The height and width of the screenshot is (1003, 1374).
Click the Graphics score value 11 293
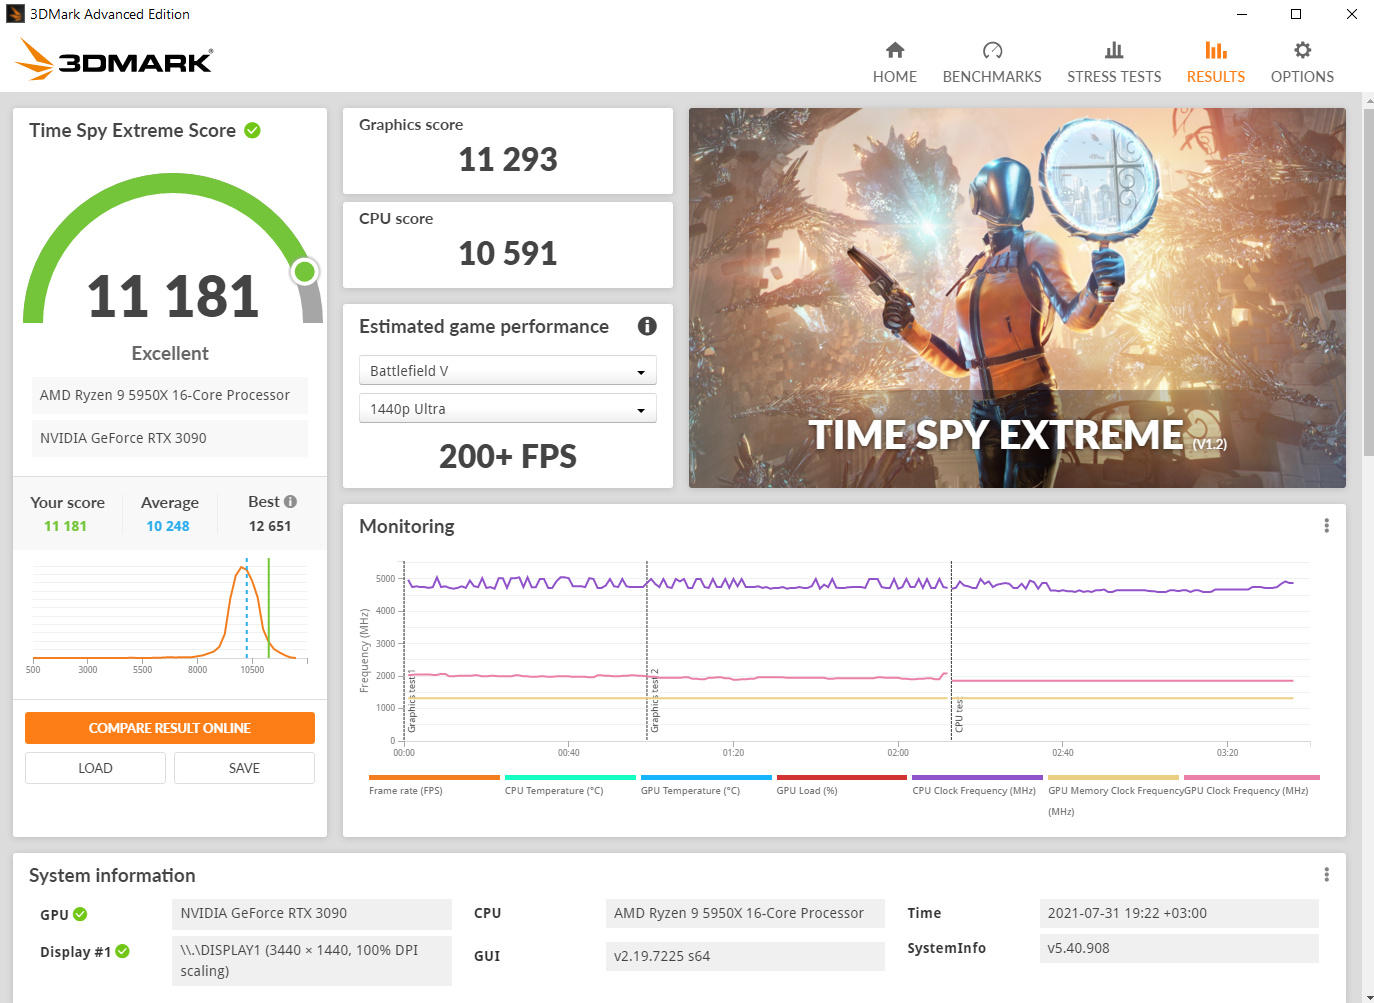click(508, 160)
